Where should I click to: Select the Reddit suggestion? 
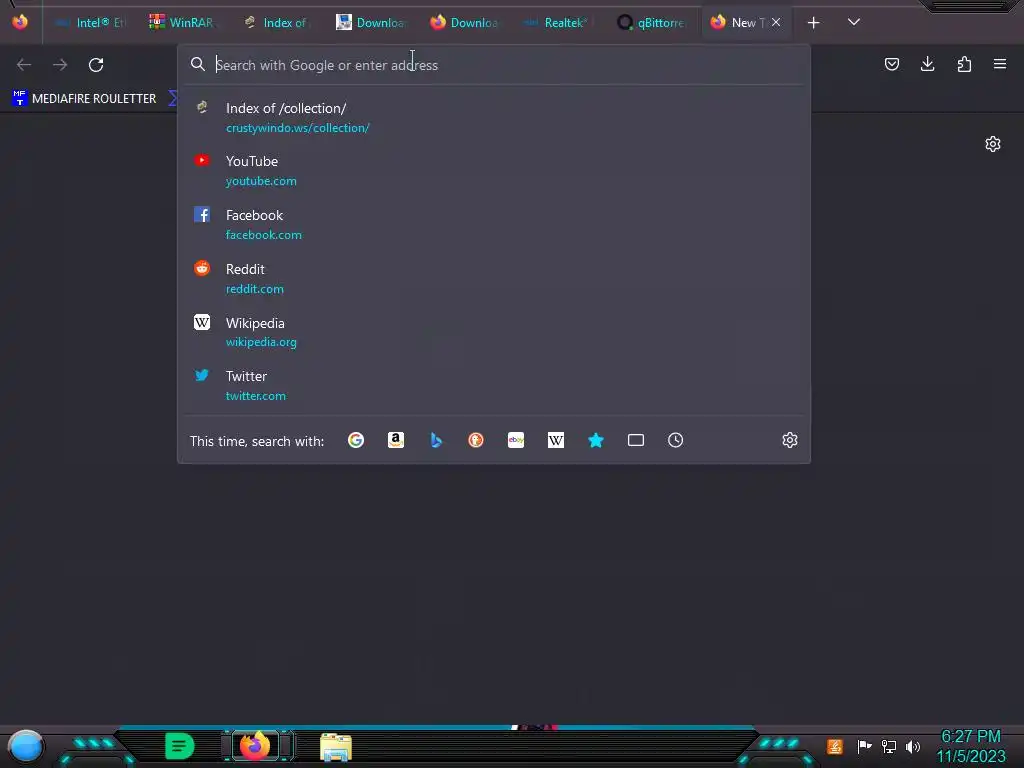[x=494, y=278]
